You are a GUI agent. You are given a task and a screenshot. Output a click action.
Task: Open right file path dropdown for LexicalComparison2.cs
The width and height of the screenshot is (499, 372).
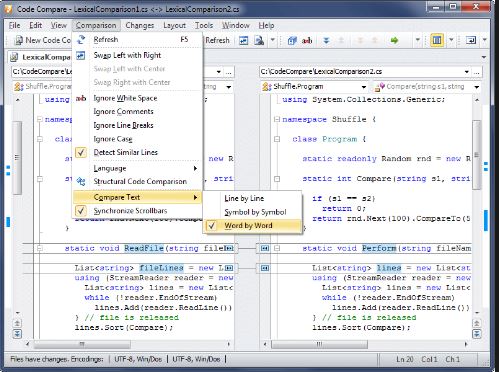click(466, 72)
